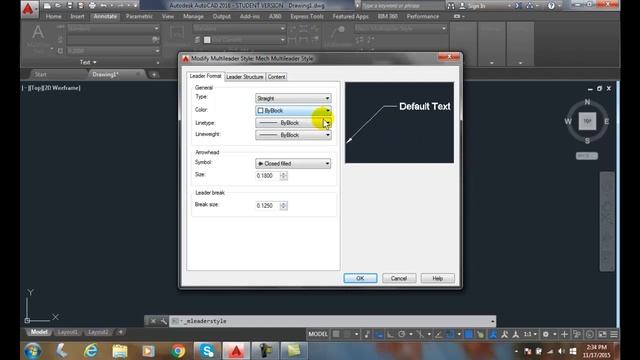This screenshot has width=640, height=360.
Task: Open File Explorer from the taskbar
Action: tap(120, 351)
